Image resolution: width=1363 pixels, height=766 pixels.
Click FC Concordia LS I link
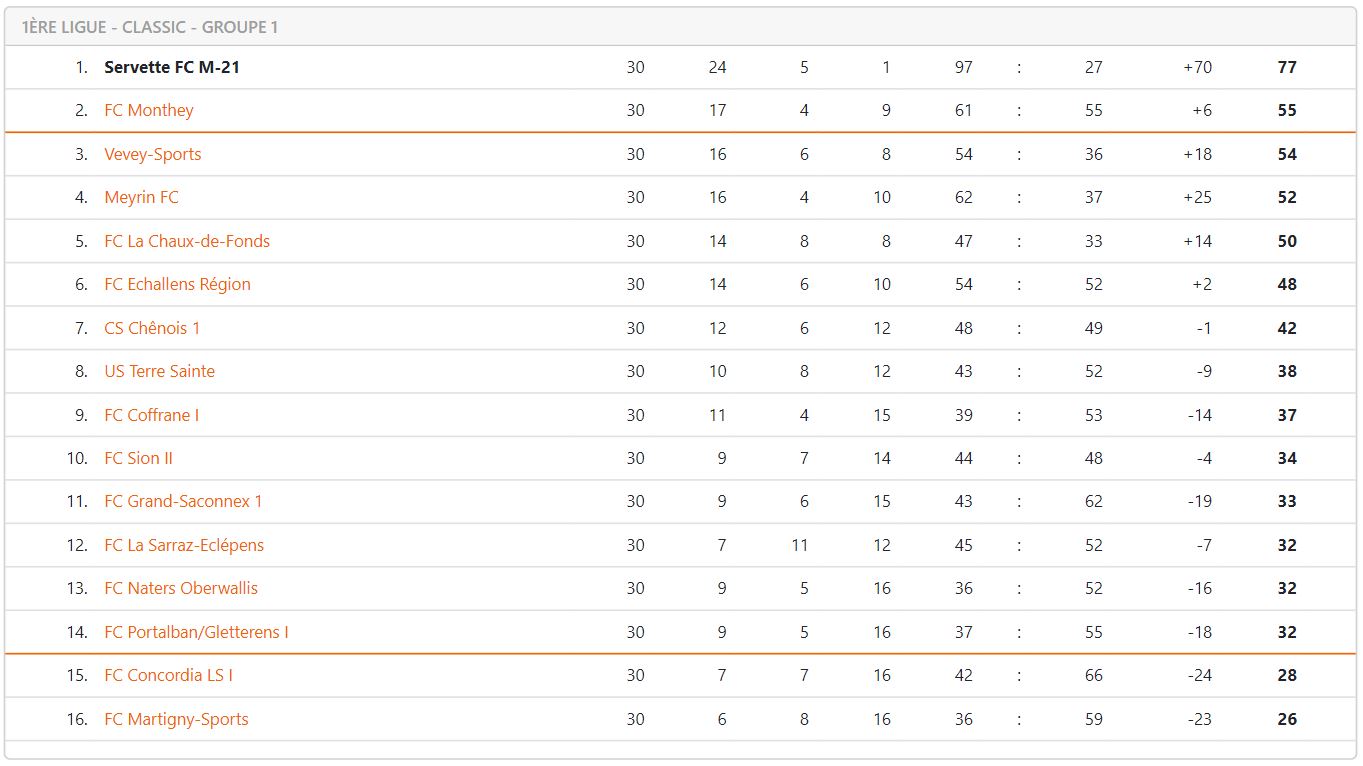tap(168, 675)
